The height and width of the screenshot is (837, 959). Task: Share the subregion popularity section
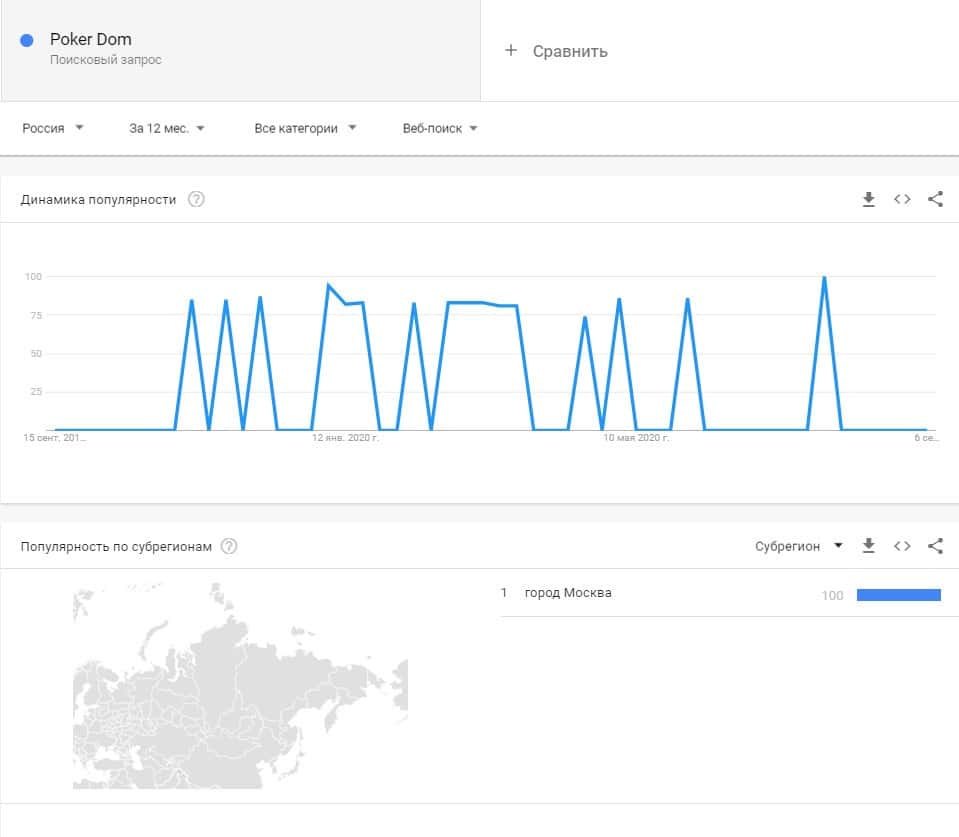[935, 546]
